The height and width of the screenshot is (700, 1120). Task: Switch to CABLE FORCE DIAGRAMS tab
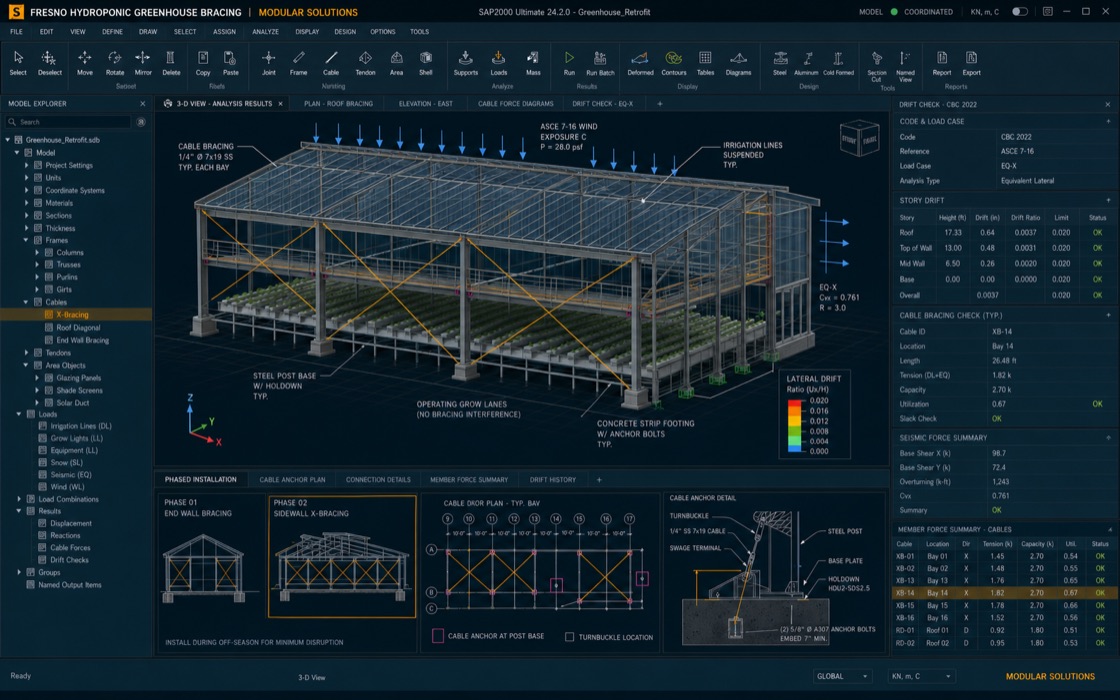pyautogui.click(x=515, y=104)
